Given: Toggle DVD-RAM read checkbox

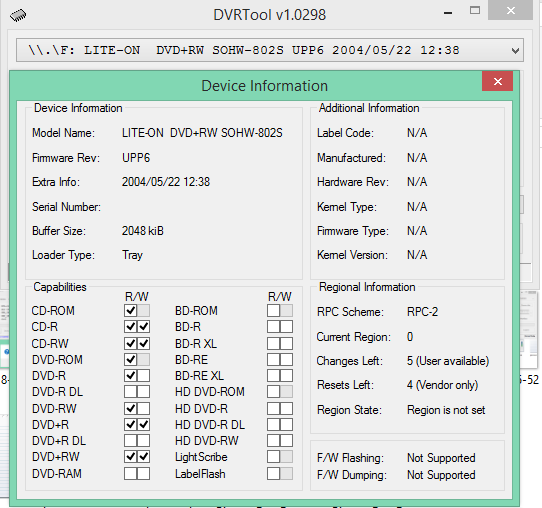Looking at the screenshot, I should click(131, 473).
